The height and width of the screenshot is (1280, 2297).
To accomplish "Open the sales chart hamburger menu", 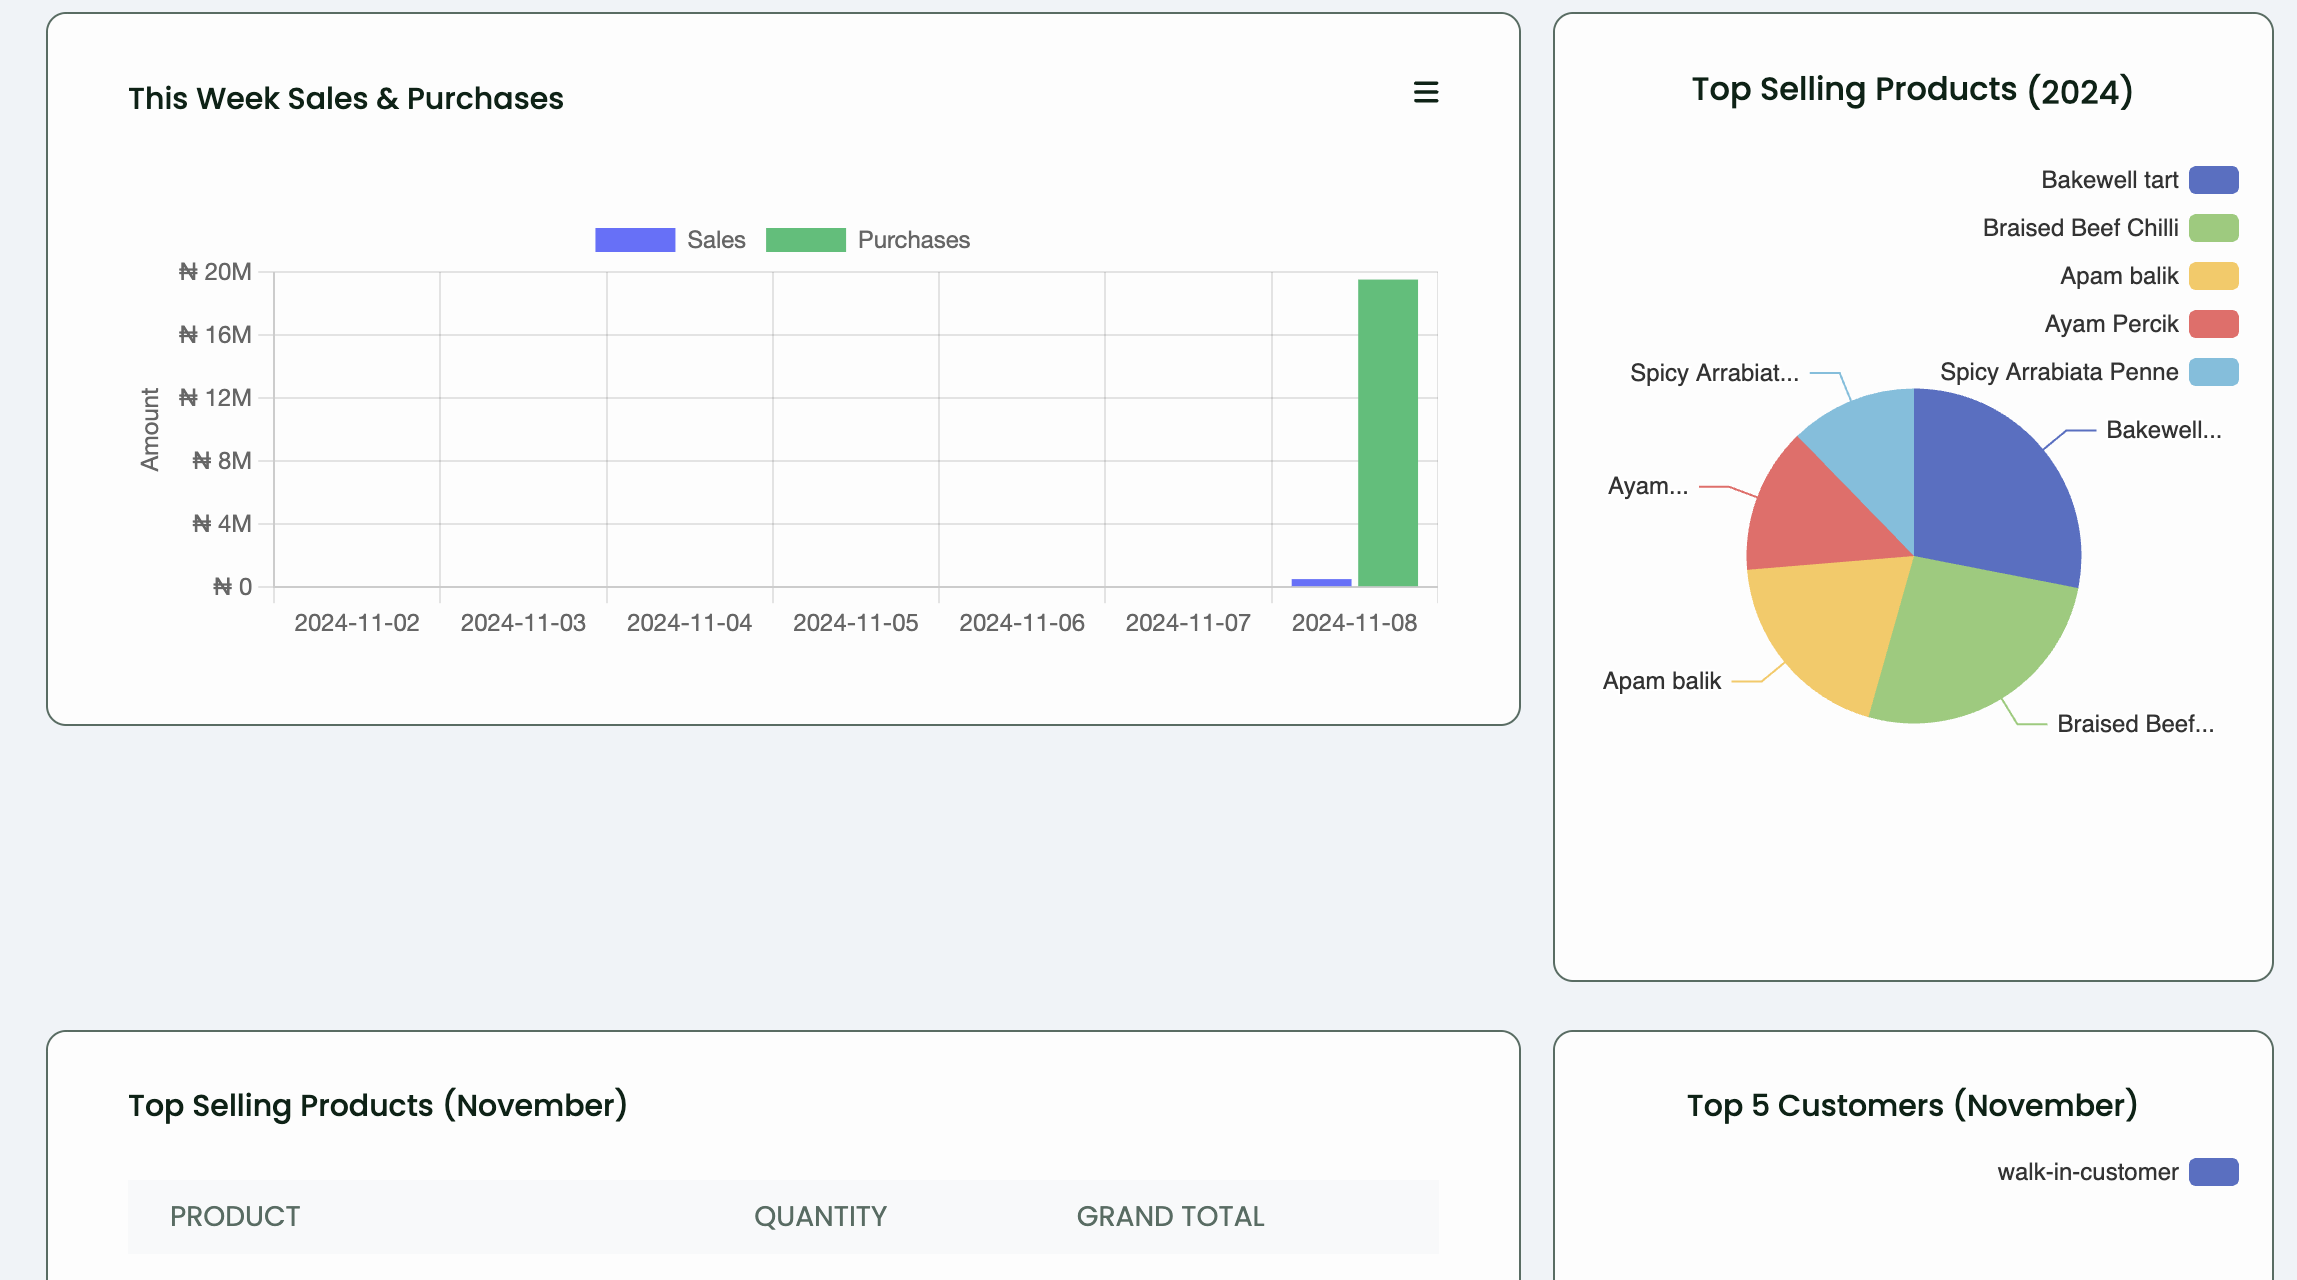I will click(1427, 93).
